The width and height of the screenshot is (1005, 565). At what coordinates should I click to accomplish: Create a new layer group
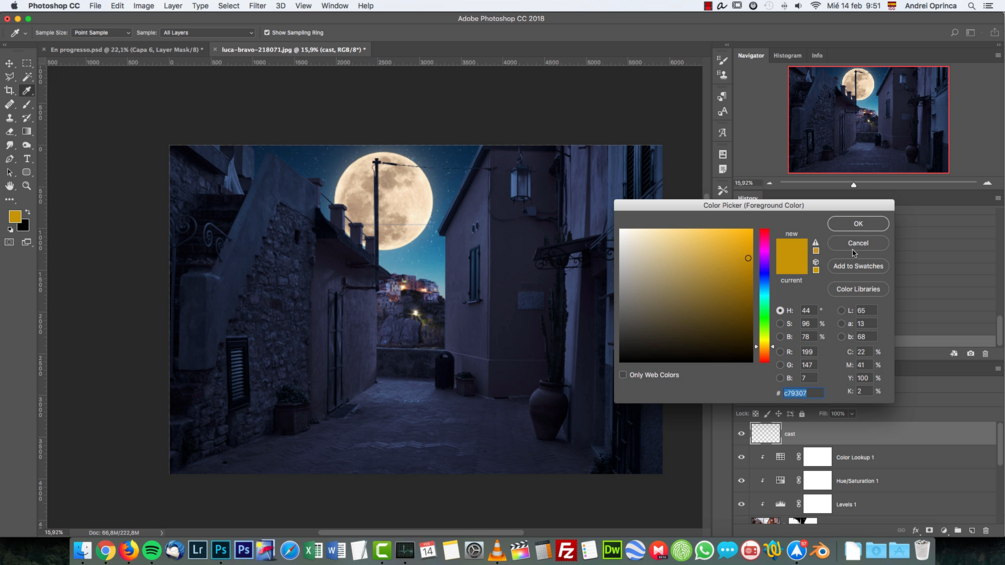(x=958, y=530)
